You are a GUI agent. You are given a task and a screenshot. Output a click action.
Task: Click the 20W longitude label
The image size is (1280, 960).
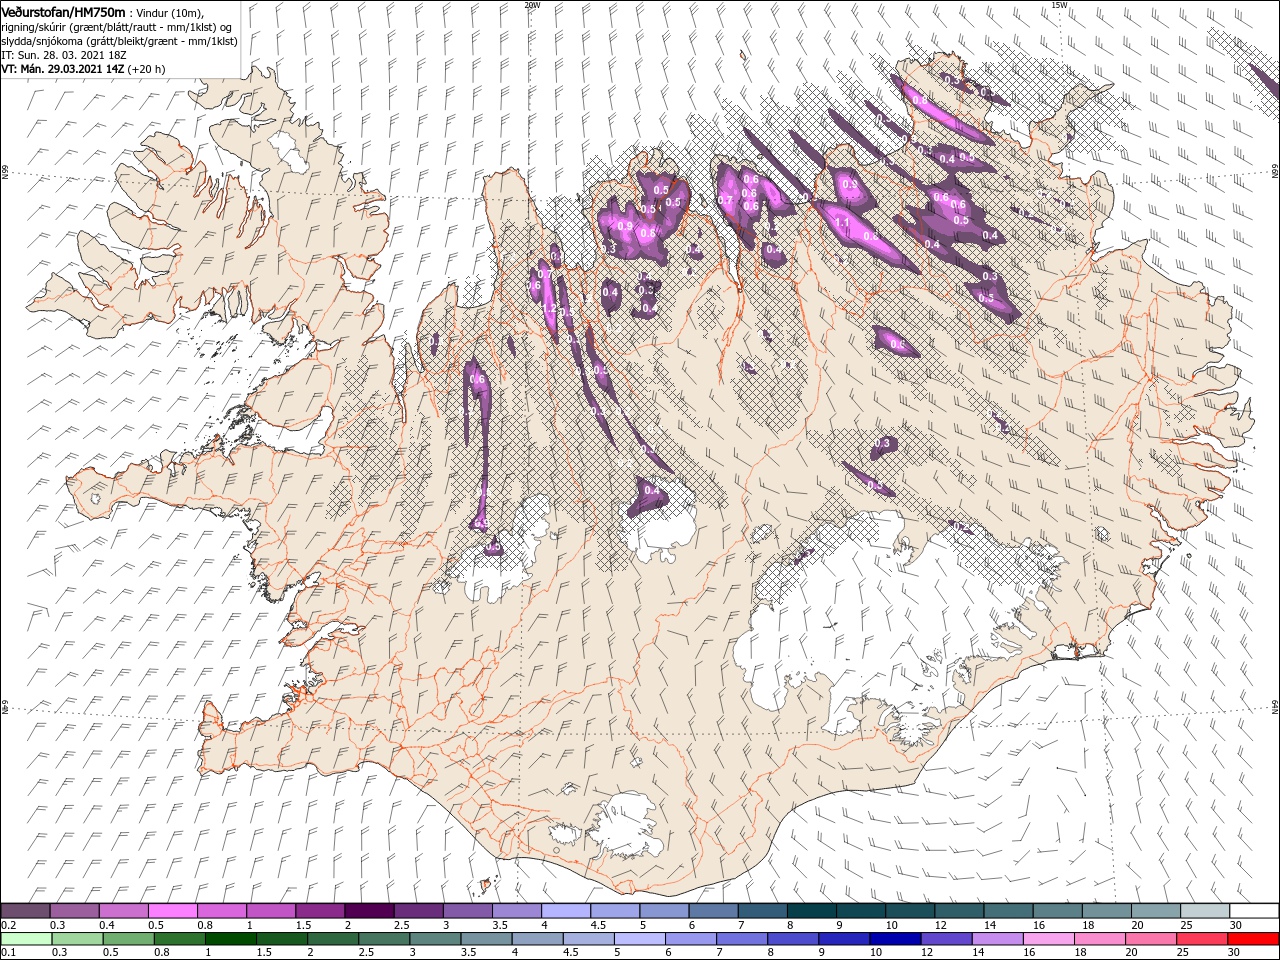(x=532, y=5)
